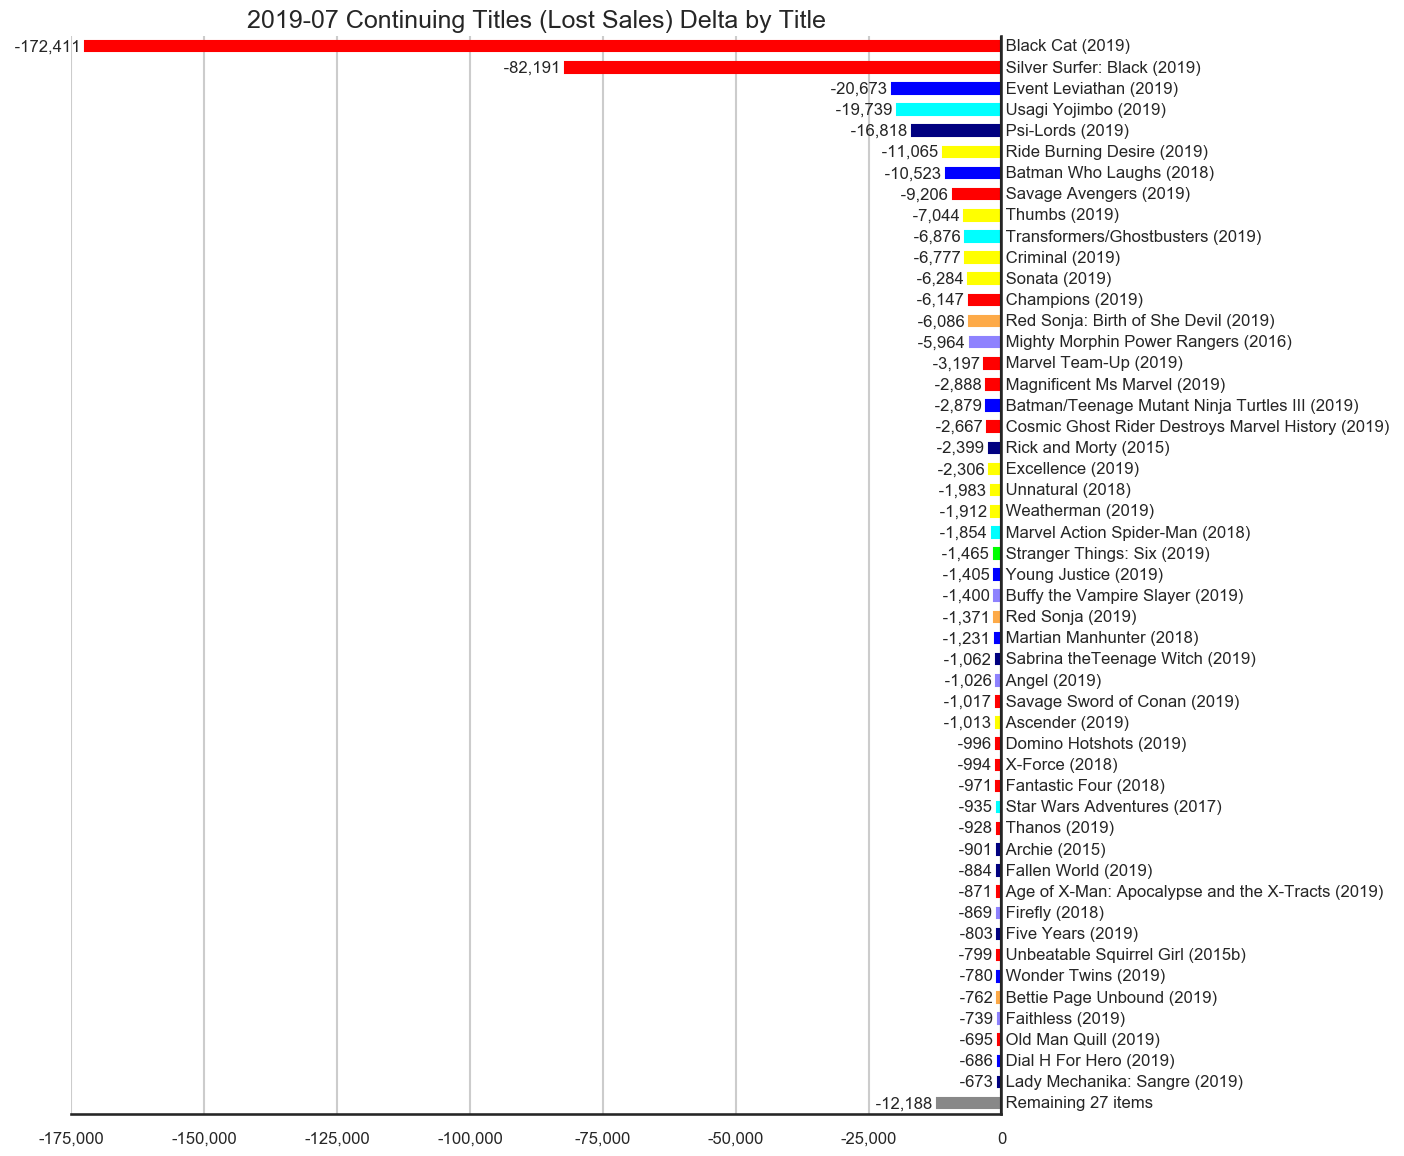Click the yellow Ride Burning Desire bar
Image resolution: width=1404 pixels, height=1156 pixels.
971,152
